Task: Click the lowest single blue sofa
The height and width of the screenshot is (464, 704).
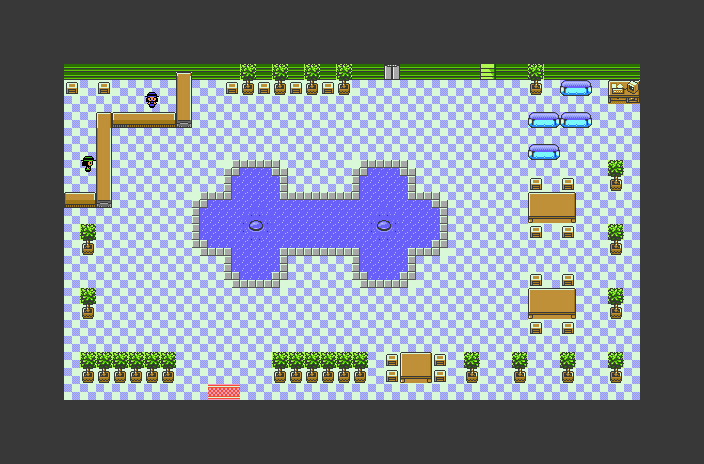Action: coord(544,152)
